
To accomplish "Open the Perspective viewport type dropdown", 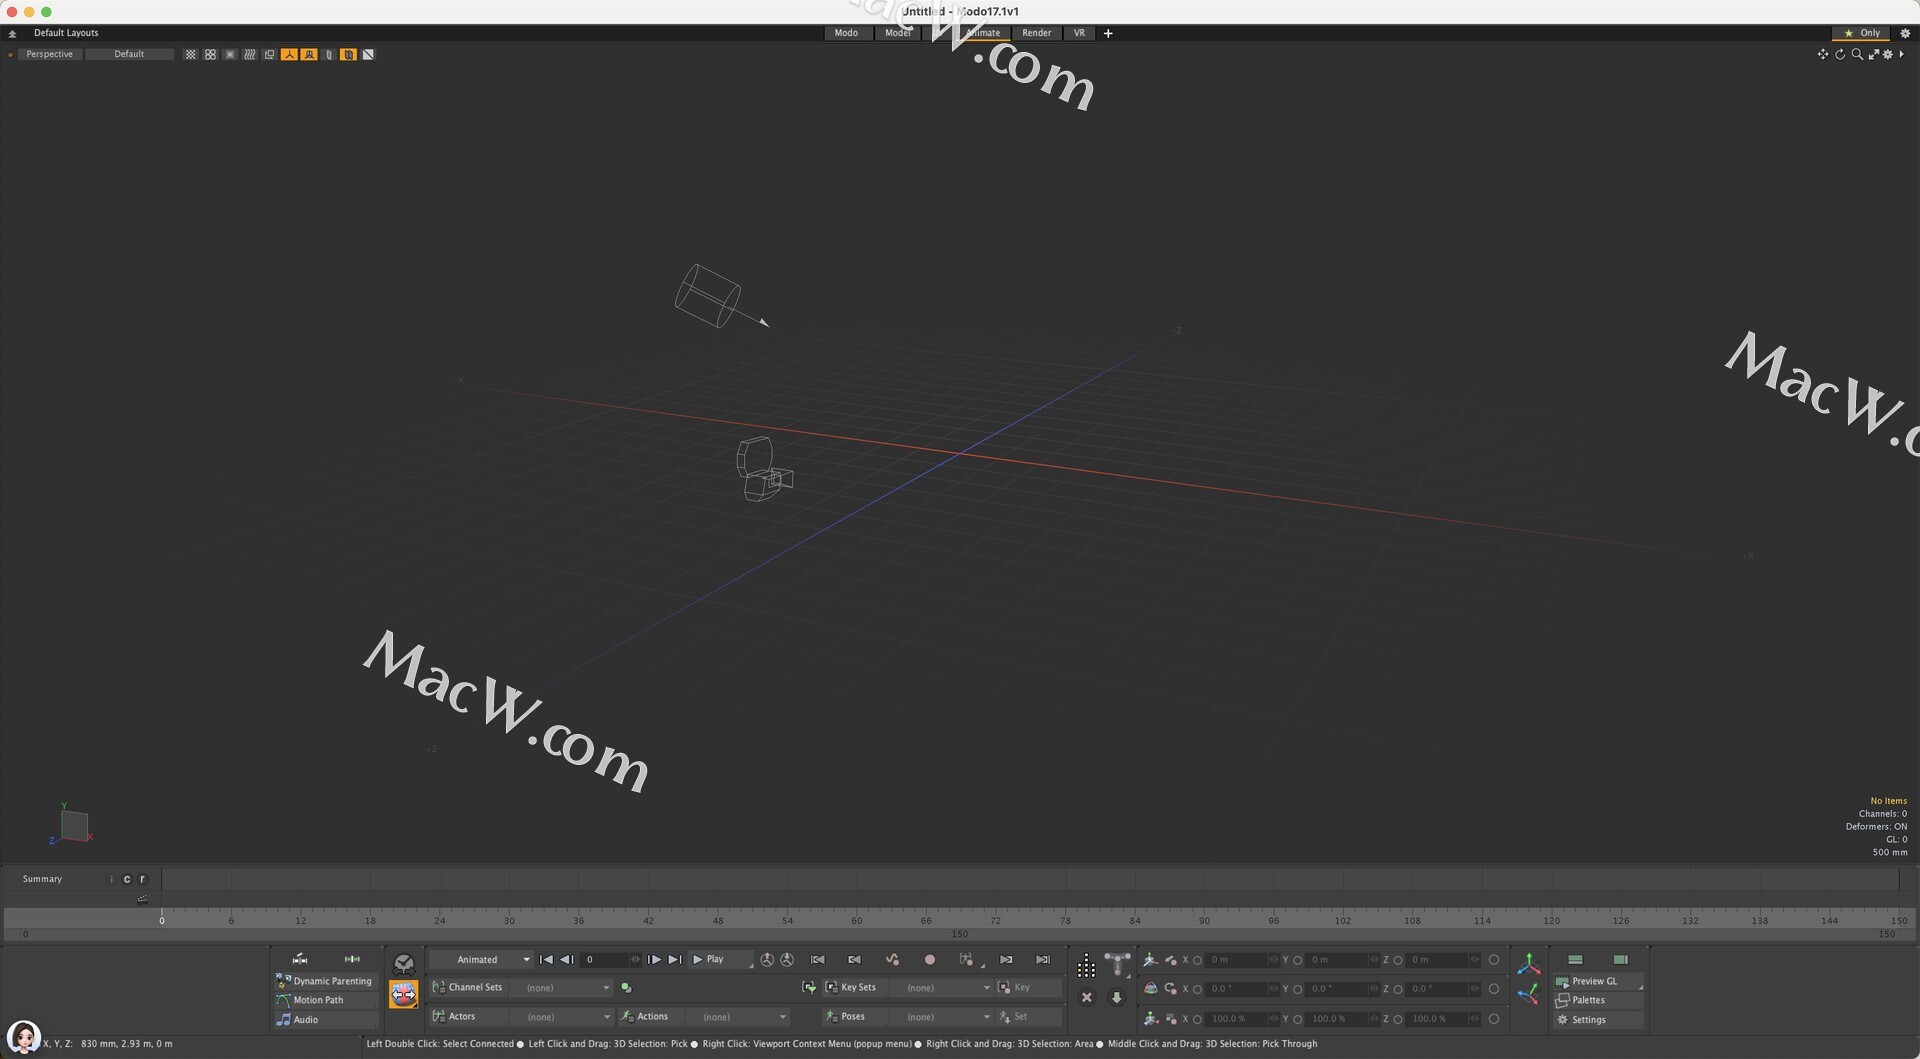I will tap(49, 54).
